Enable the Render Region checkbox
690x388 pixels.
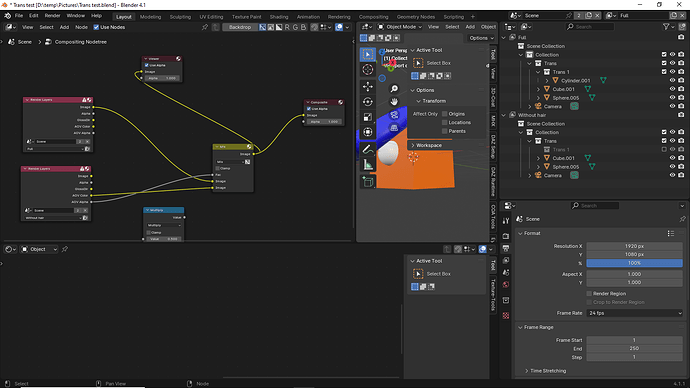point(589,293)
